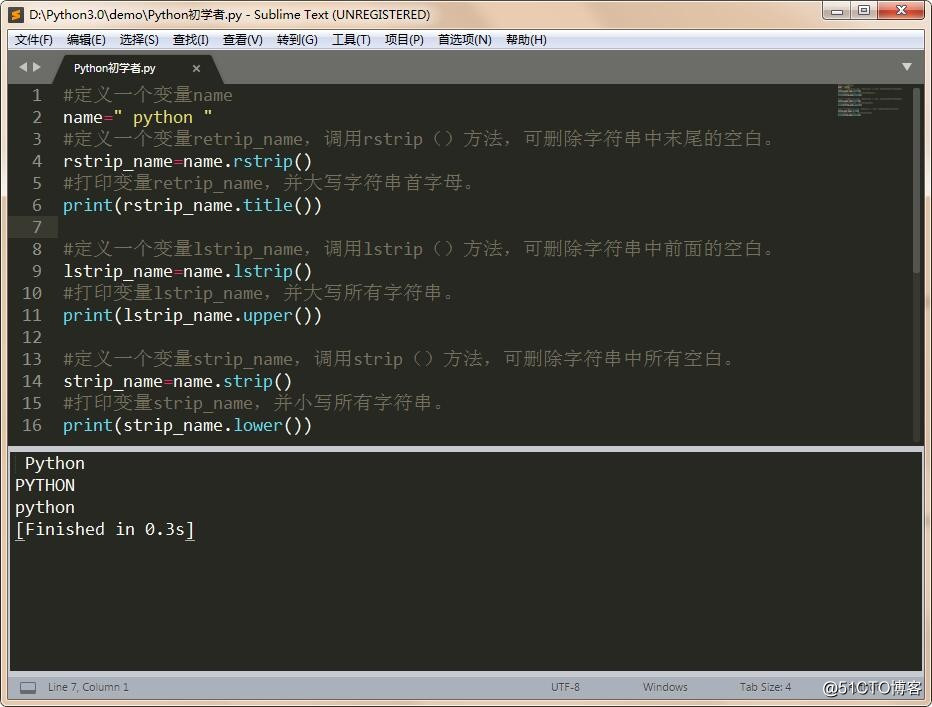Image resolution: width=932 pixels, height=707 pixels.
Task: Click the minimap code preview
Action: click(869, 100)
